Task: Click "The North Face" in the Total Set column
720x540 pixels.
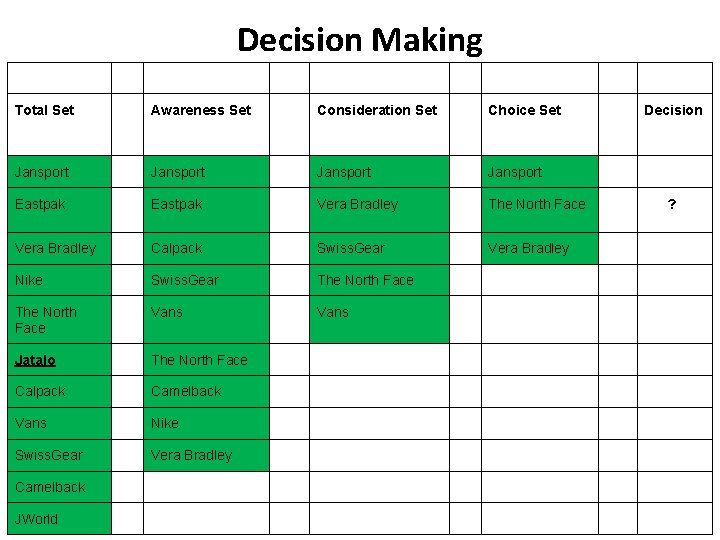Action: 46,320
